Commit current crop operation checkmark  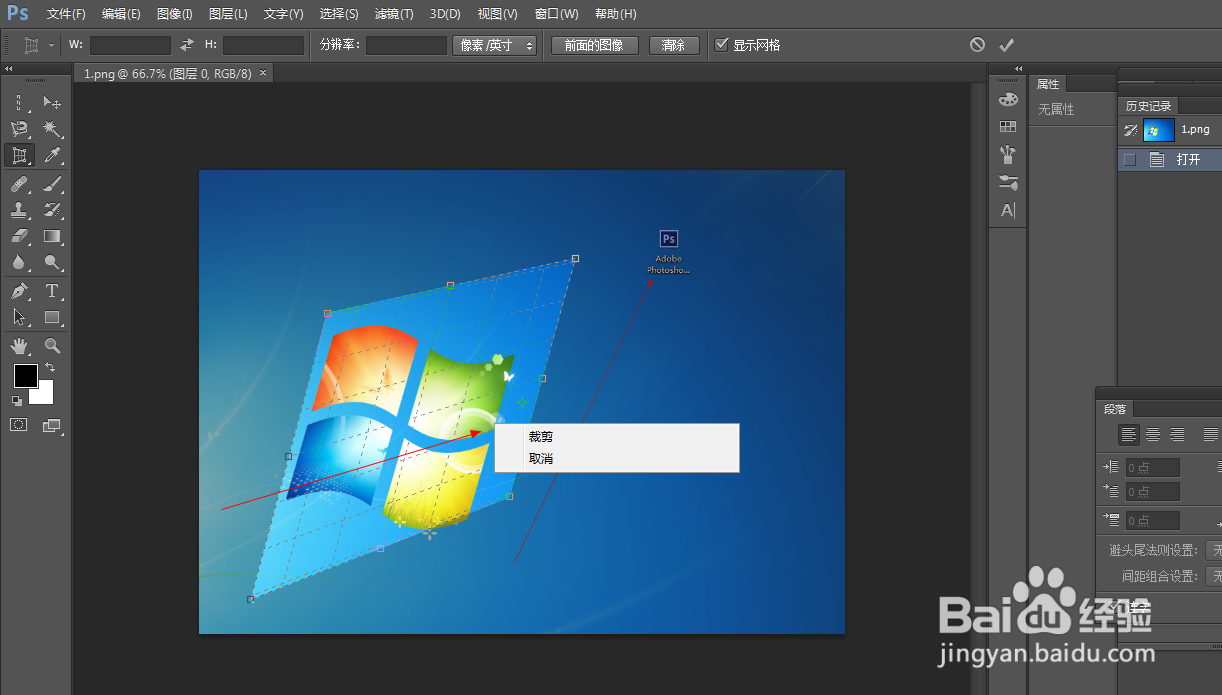pos(1007,44)
